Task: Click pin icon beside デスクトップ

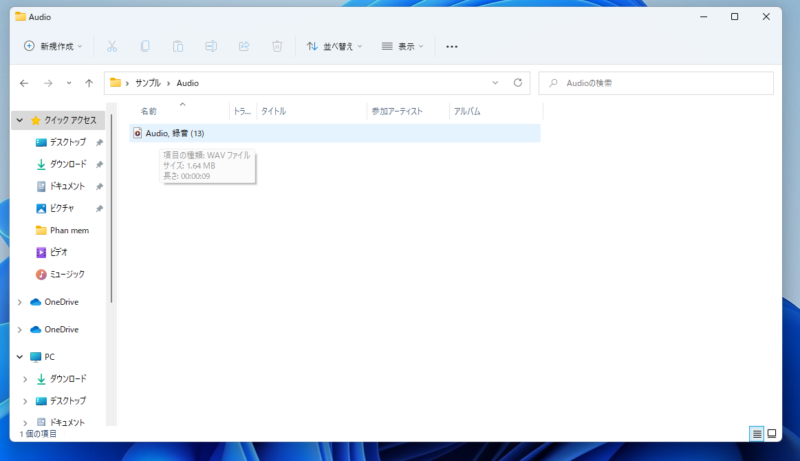Action: [99, 142]
